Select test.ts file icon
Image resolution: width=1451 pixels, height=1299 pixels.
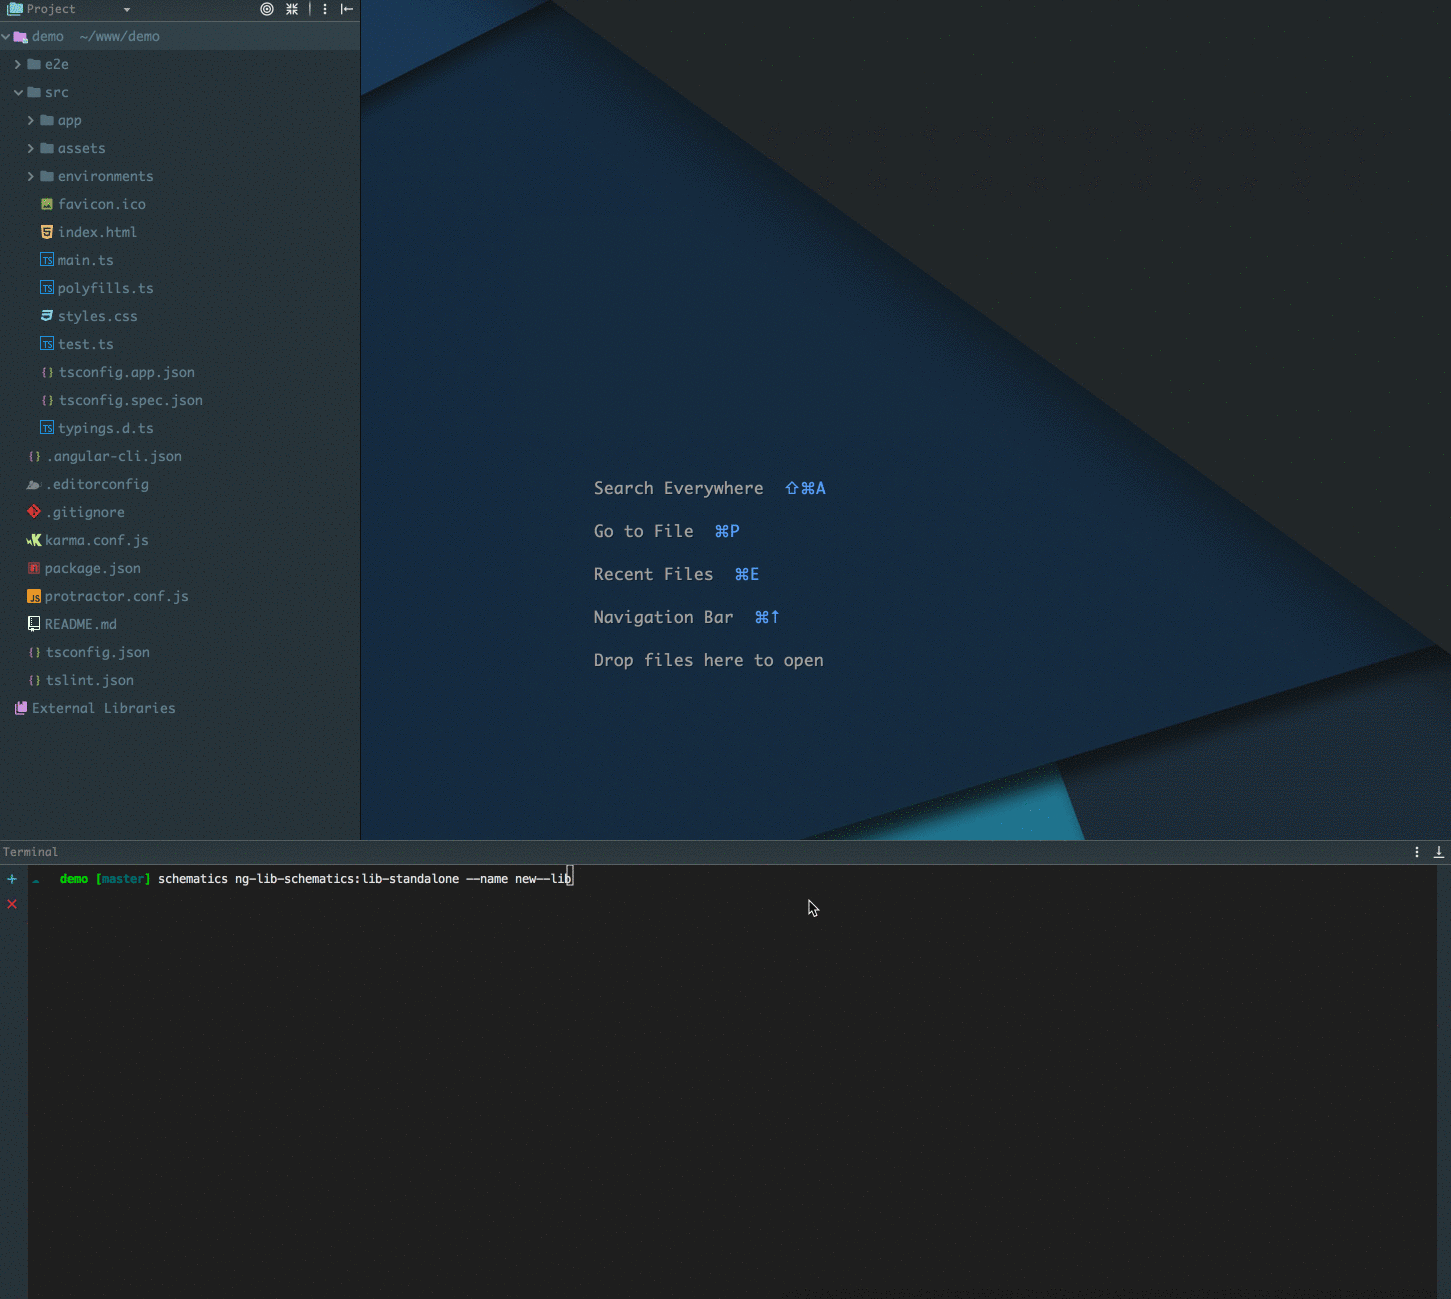coord(47,344)
